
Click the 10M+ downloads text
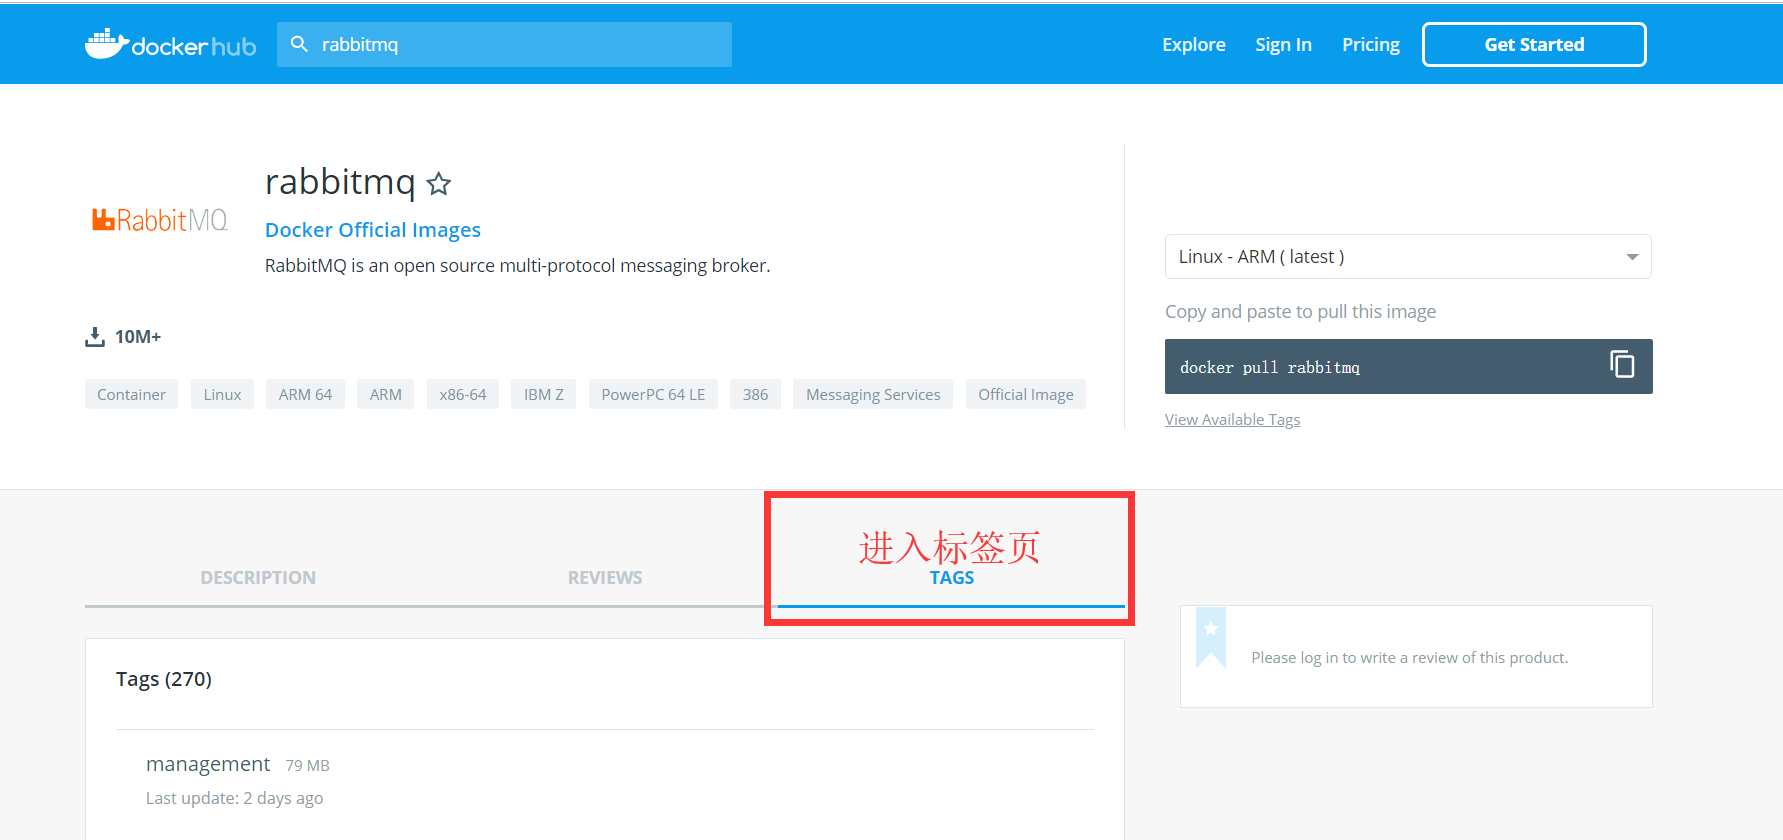pyautogui.click(x=138, y=337)
